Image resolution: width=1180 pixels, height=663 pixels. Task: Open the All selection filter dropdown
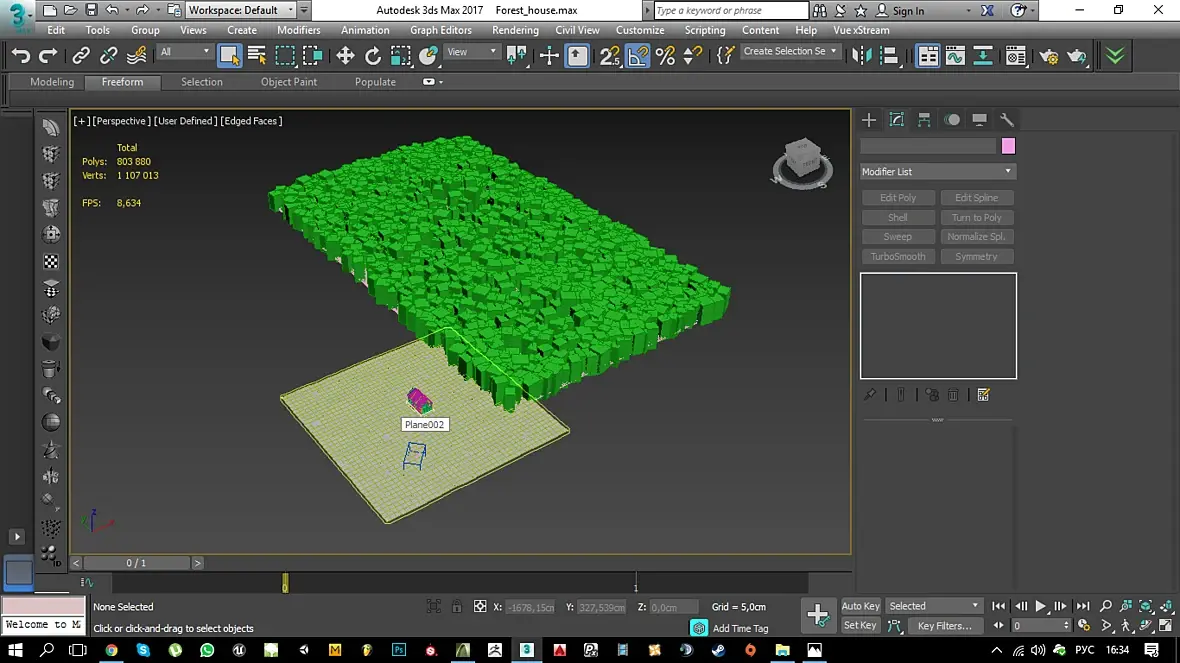click(185, 52)
